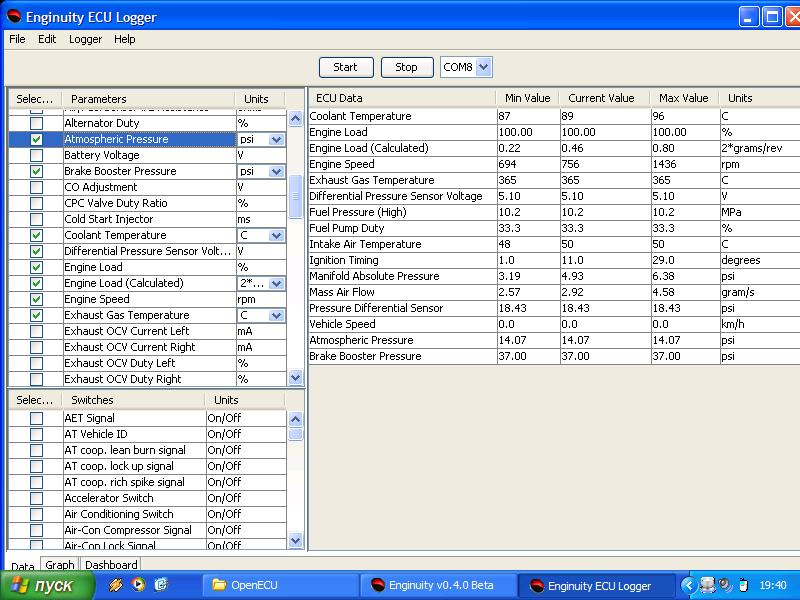Open the OpenECU folder from the taskbar
This screenshot has width=800, height=600.
tap(280, 585)
